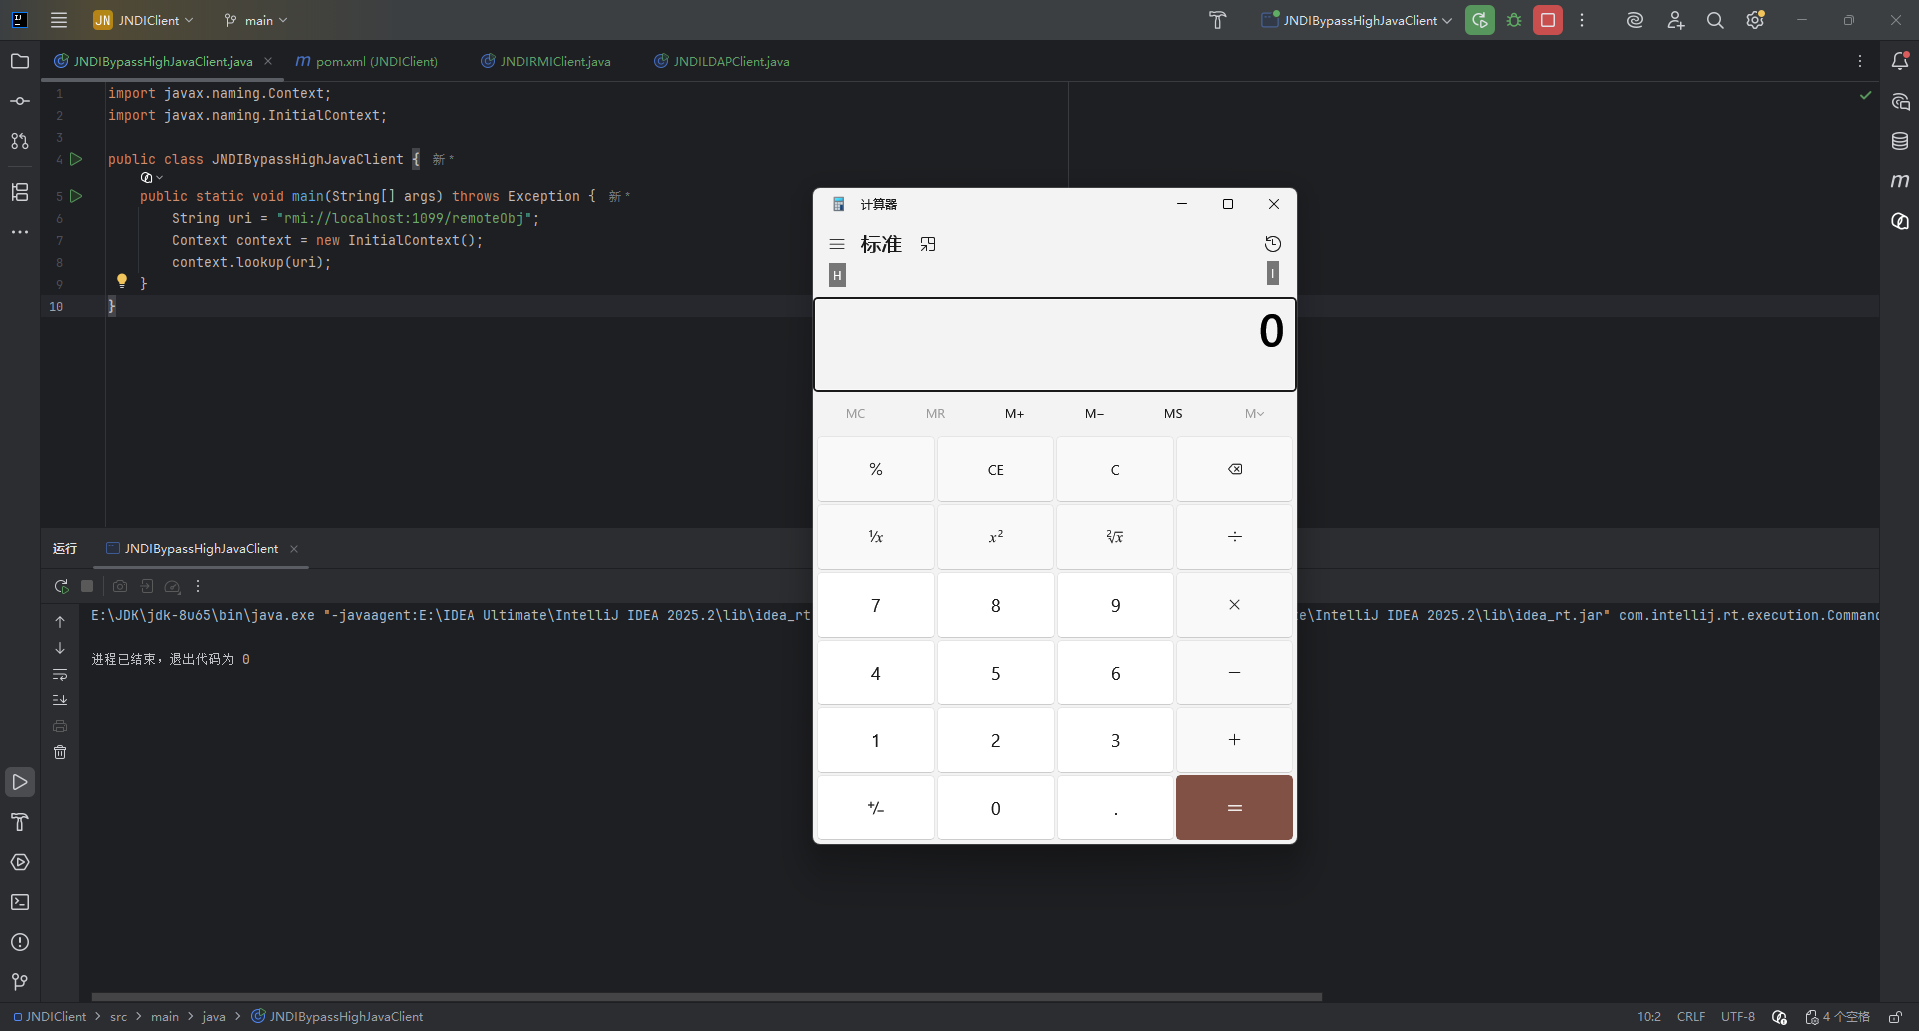Open the calculator navigation hamburger menu
This screenshot has height=1031, width=1919.
pos(837,244)
